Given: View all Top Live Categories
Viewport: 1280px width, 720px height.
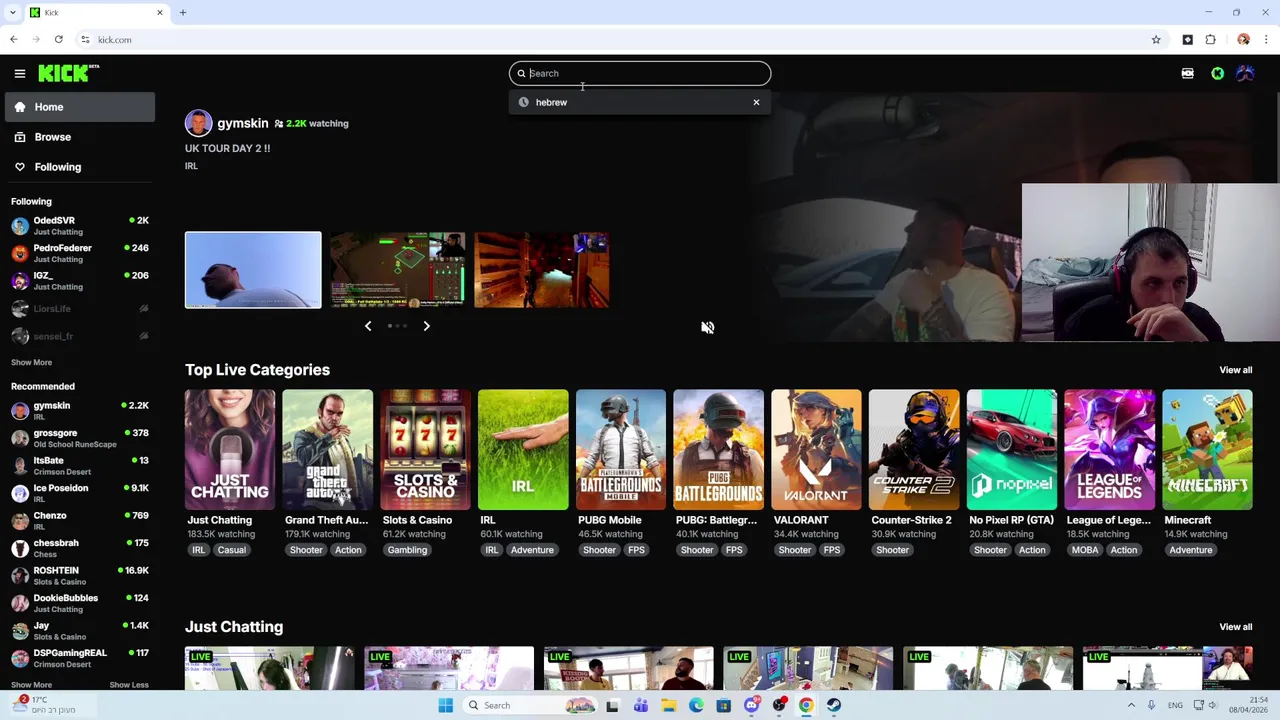Looking at the screenshot, I should click(1235, 370).
